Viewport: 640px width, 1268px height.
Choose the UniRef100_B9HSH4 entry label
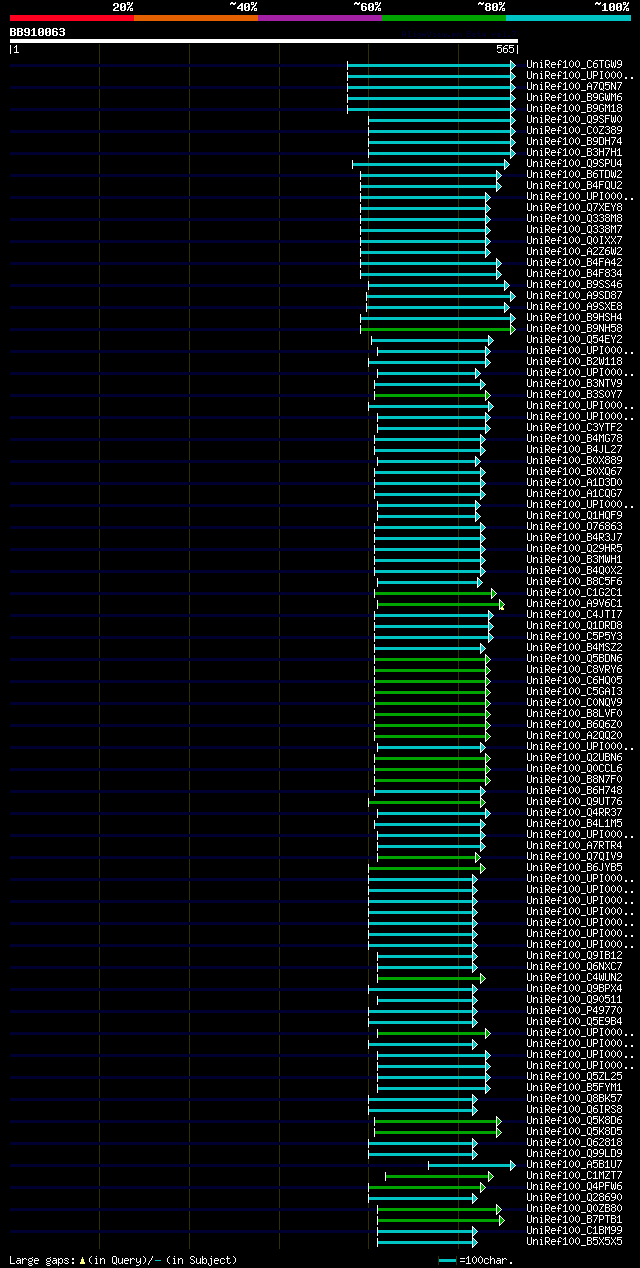tap(574, 317)
